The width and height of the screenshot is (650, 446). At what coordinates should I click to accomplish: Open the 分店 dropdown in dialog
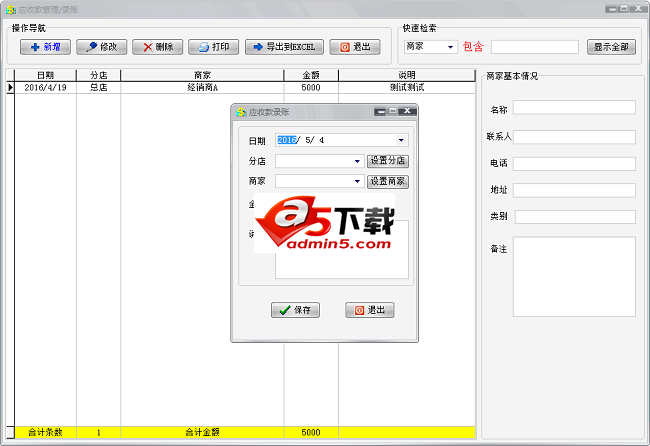pos(357,161)
